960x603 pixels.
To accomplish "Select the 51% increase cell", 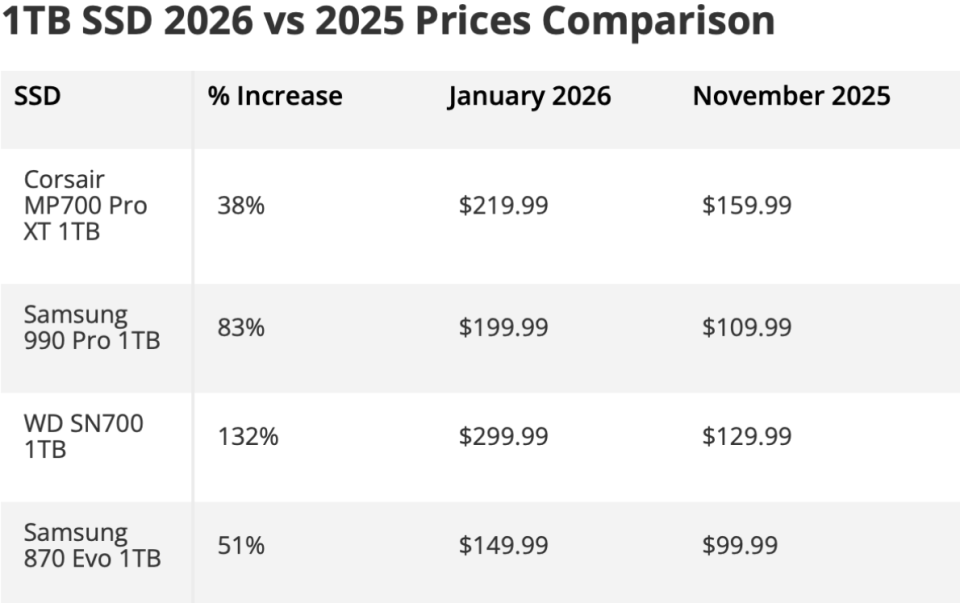I will coord(241,545).
